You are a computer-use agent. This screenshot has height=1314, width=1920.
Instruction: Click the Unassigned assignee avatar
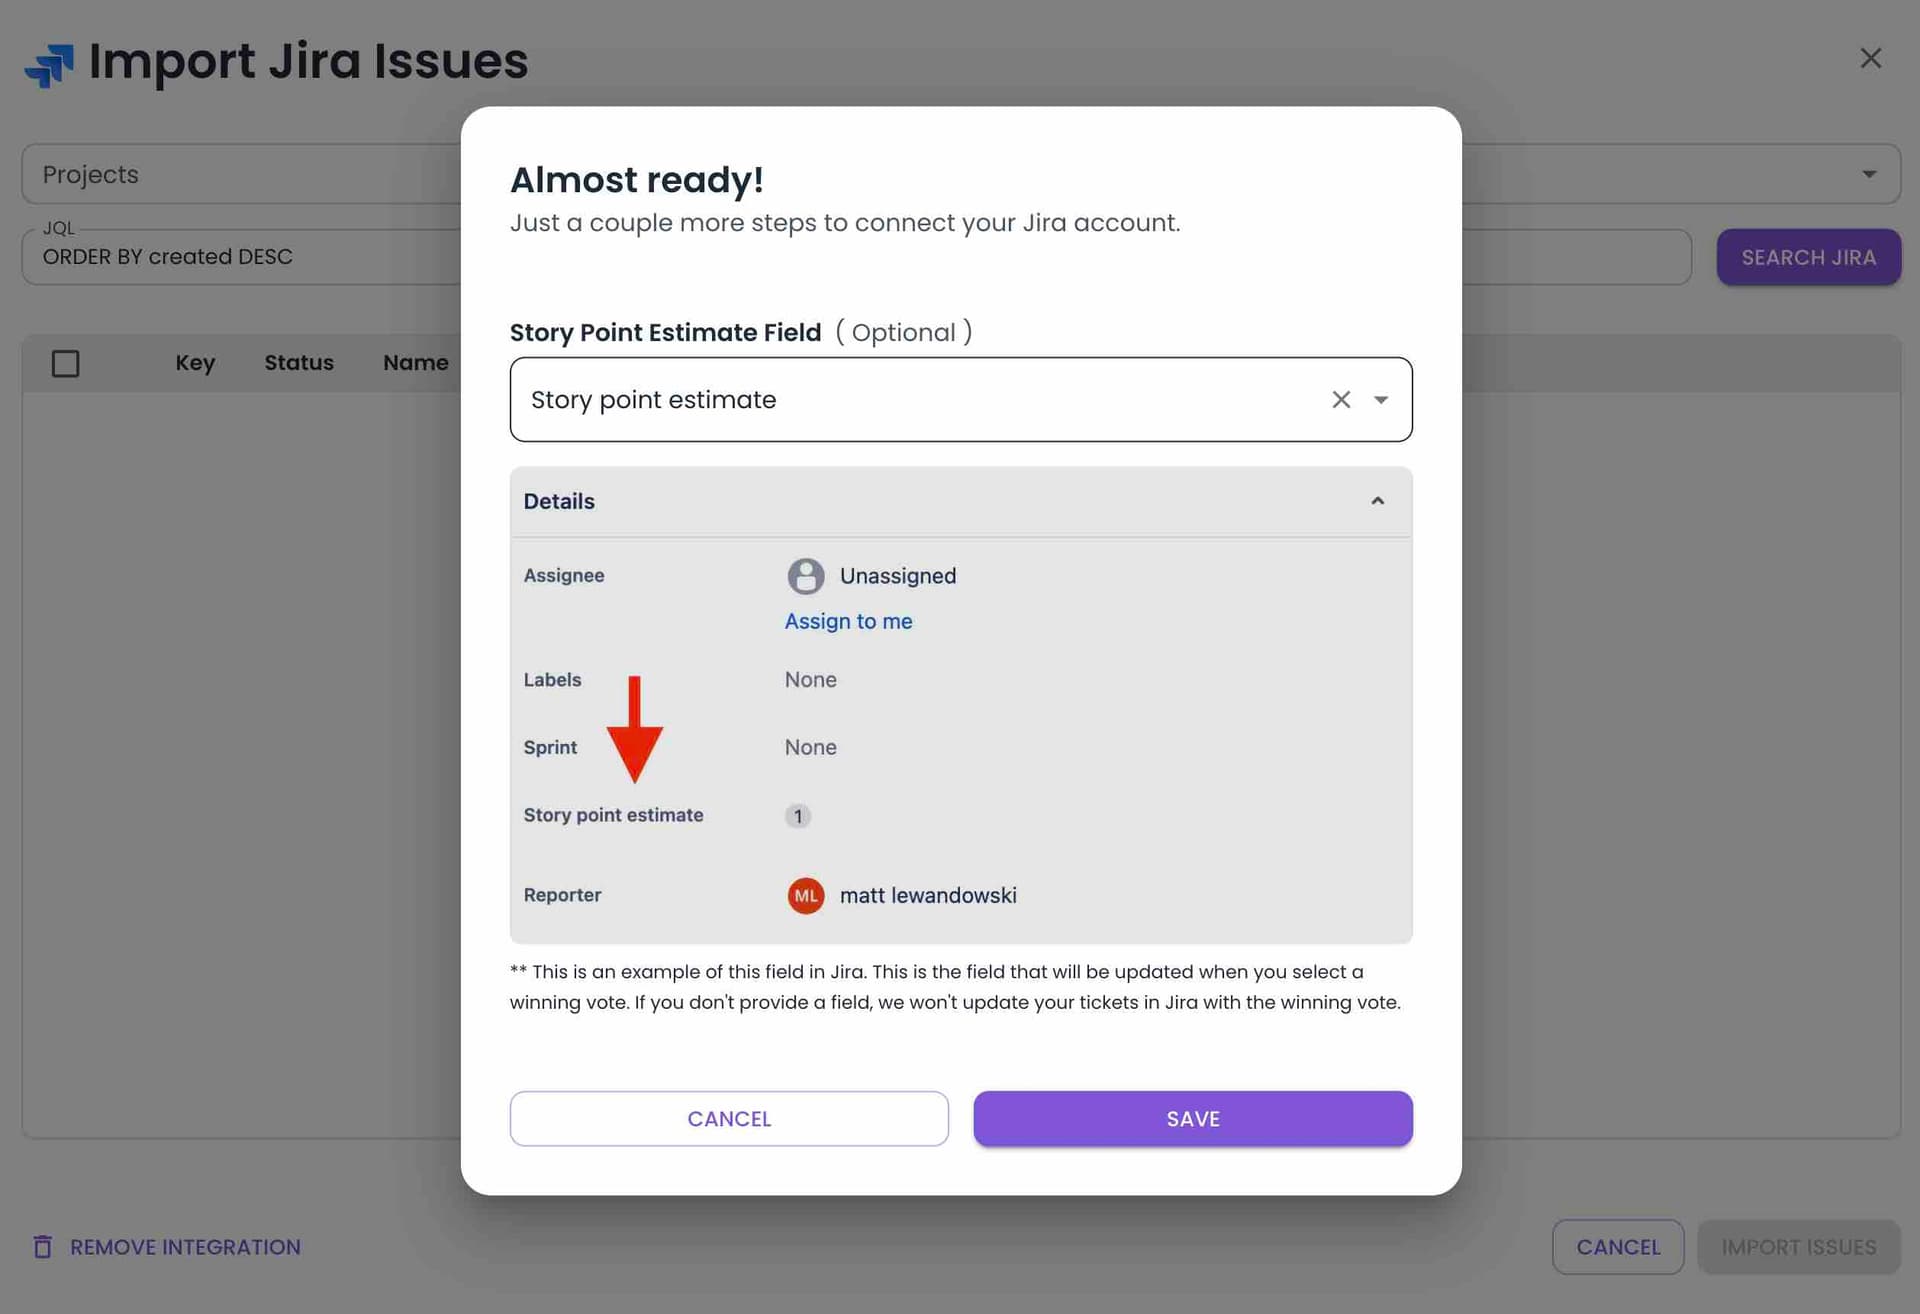[805, 576]
